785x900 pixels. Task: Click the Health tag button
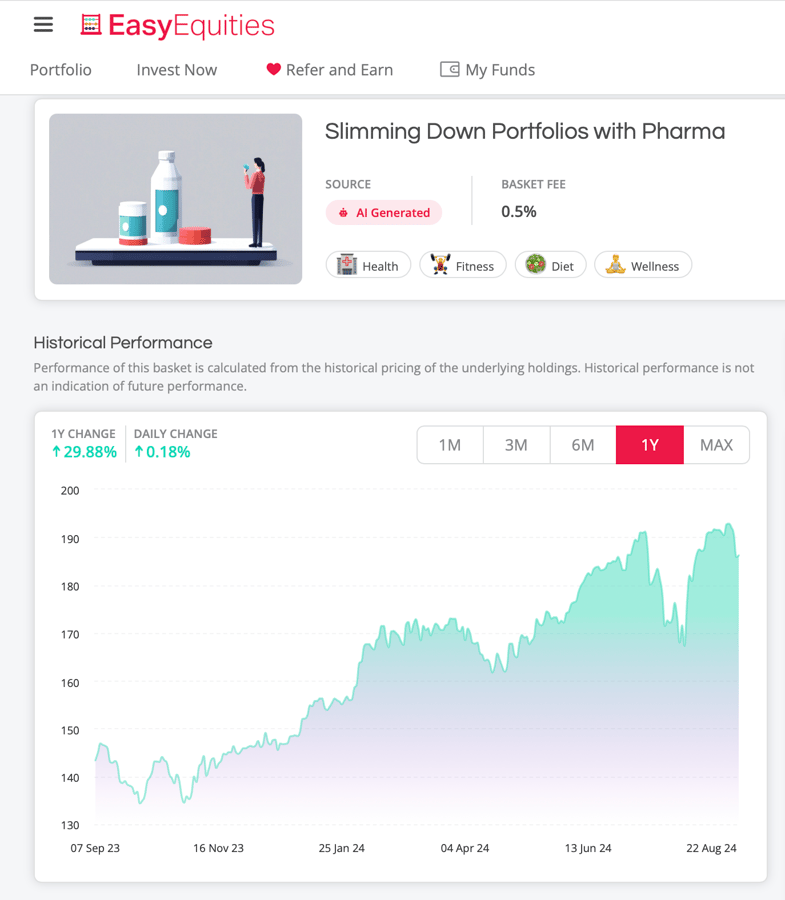coord(368,264)
